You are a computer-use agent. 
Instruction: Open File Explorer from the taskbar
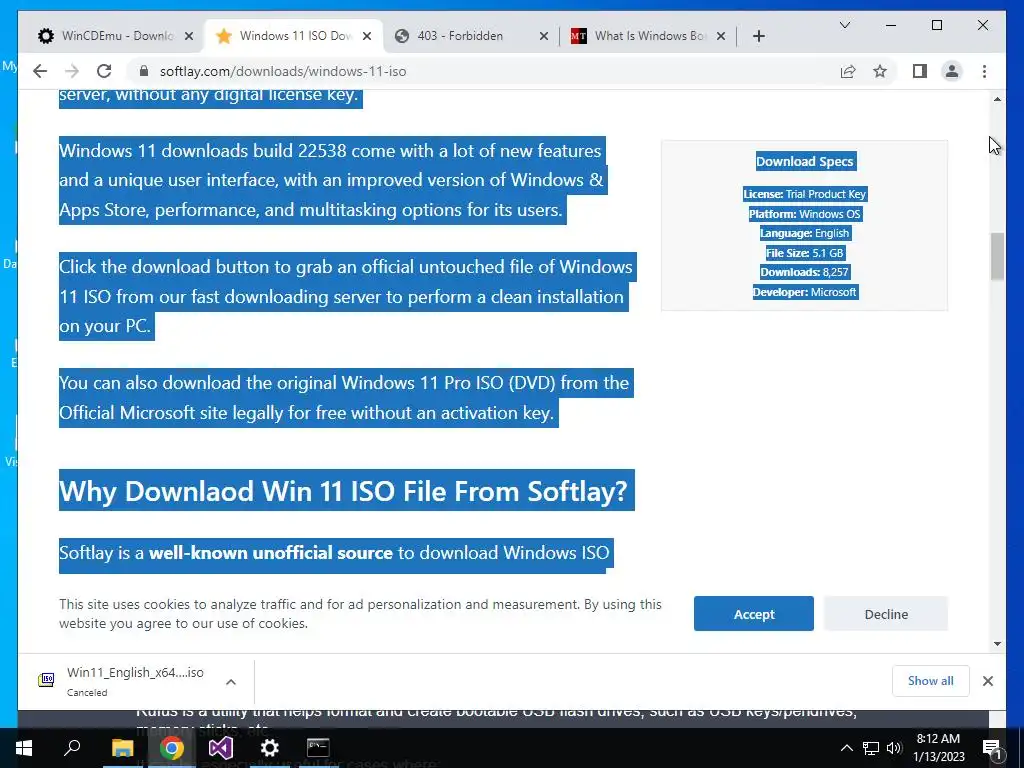[x=122, y=748]
